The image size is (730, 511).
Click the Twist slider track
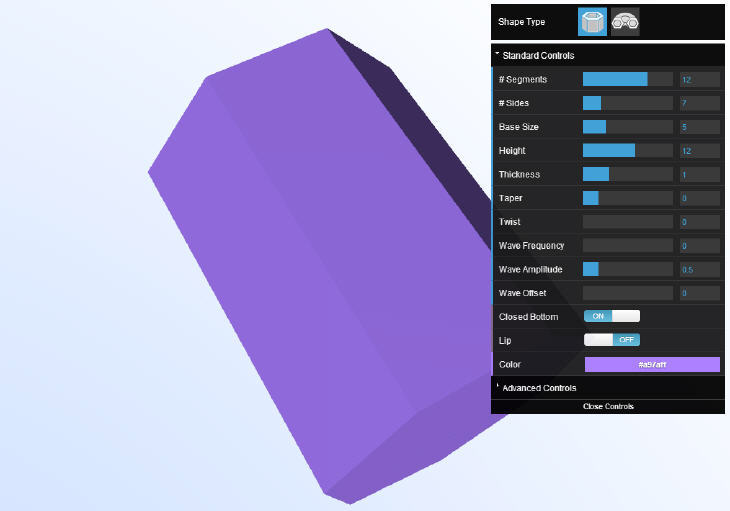[x=627, y=222]
